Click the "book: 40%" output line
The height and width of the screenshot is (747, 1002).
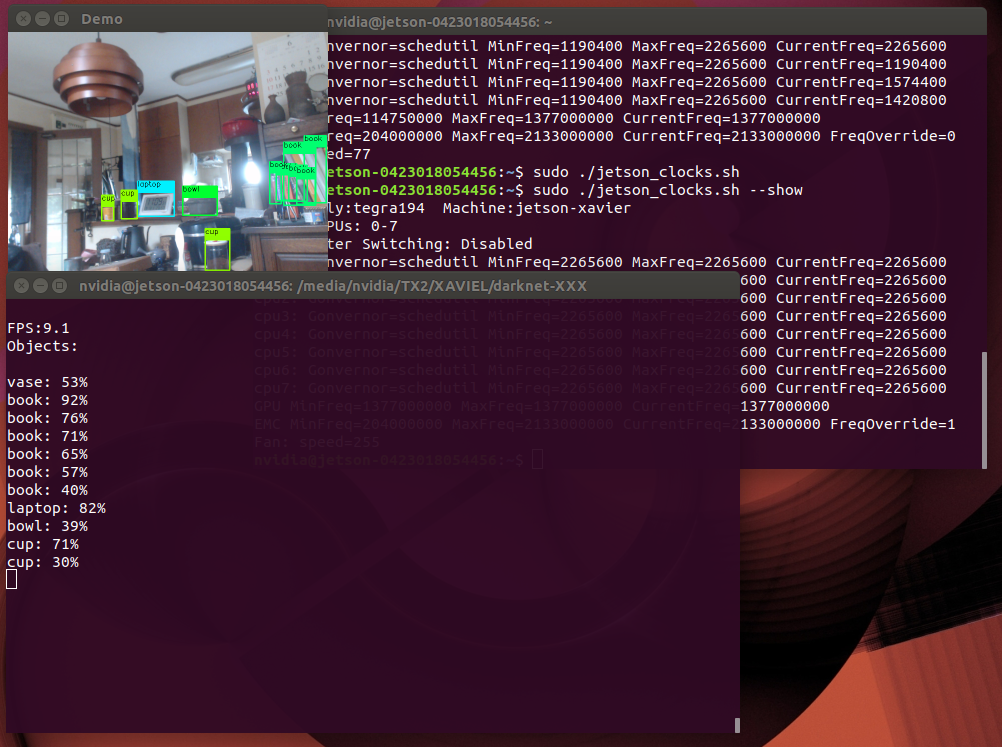coord(47,490)
